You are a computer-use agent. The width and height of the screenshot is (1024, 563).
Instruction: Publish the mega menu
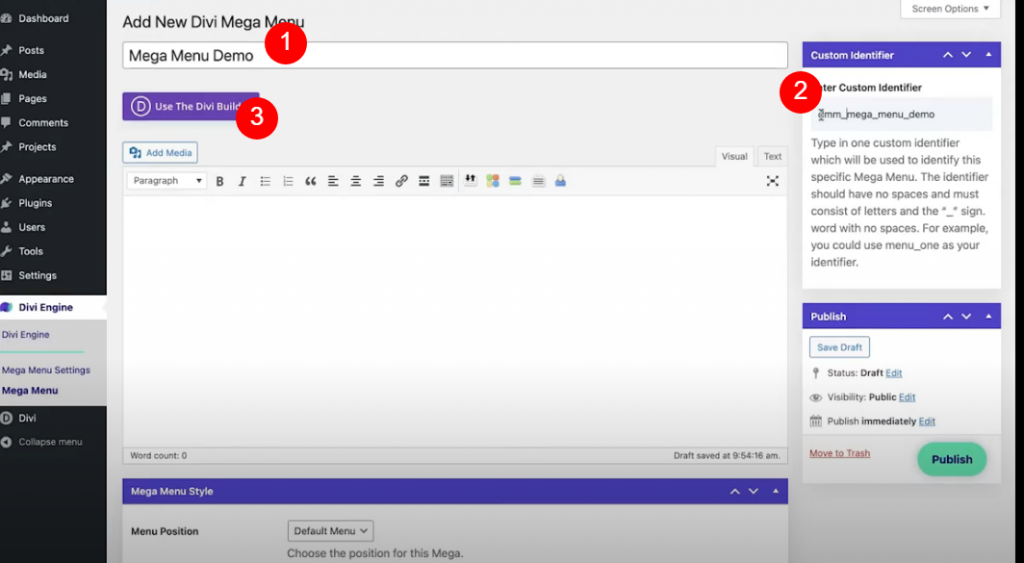click(952, 459)
